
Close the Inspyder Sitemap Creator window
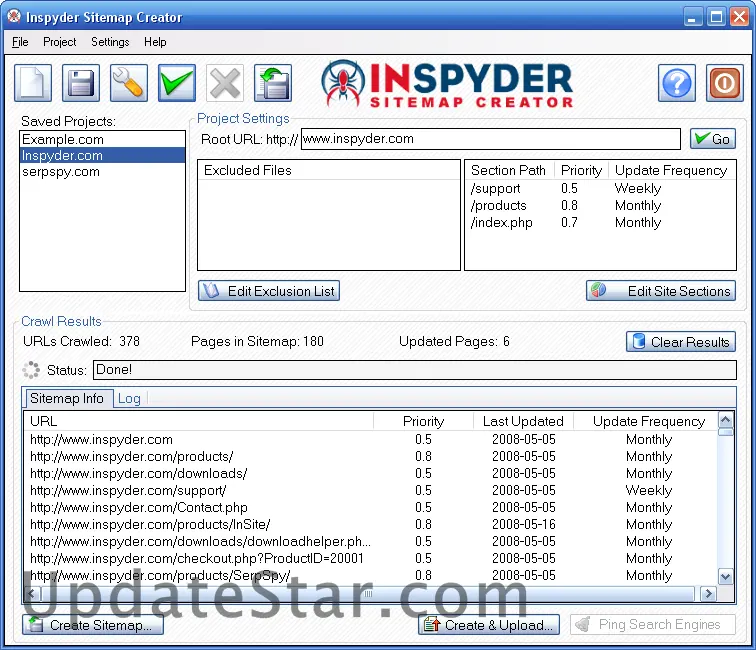[739, 17]
